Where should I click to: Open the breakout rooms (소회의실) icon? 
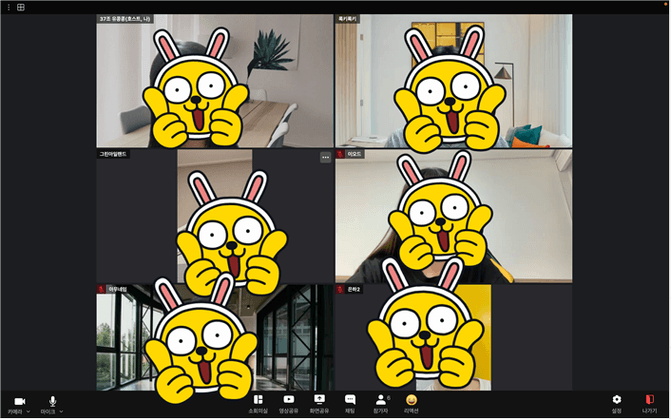click(x=258, y=400)
